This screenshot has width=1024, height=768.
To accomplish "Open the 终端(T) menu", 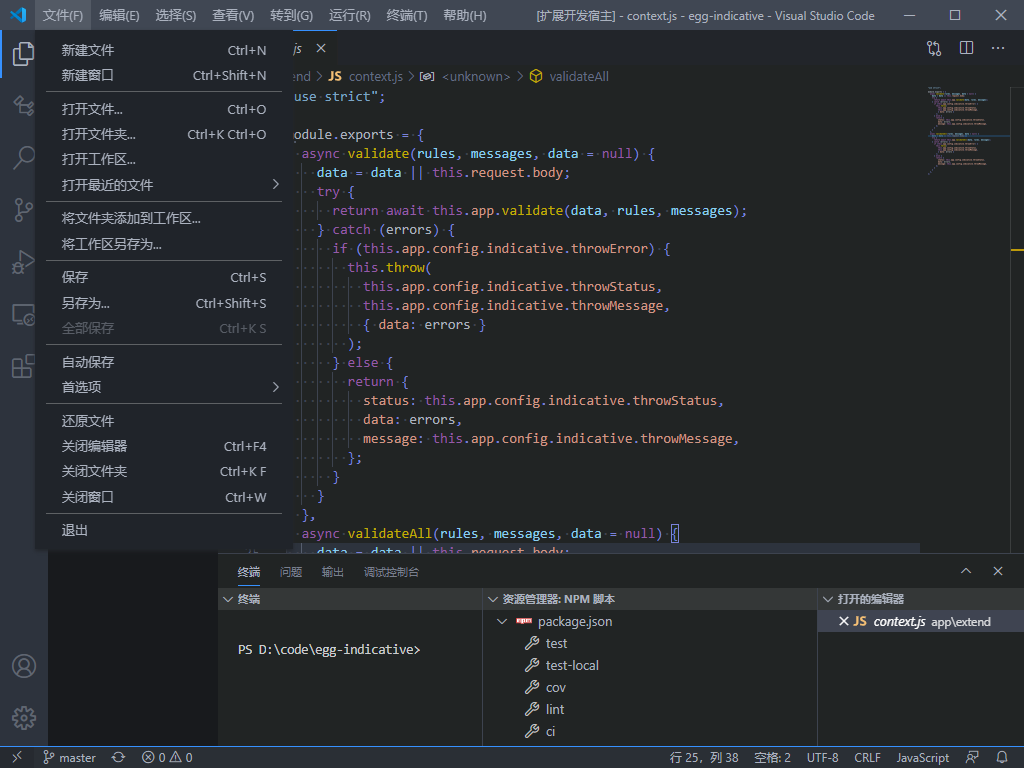I will tap(406, 15).
